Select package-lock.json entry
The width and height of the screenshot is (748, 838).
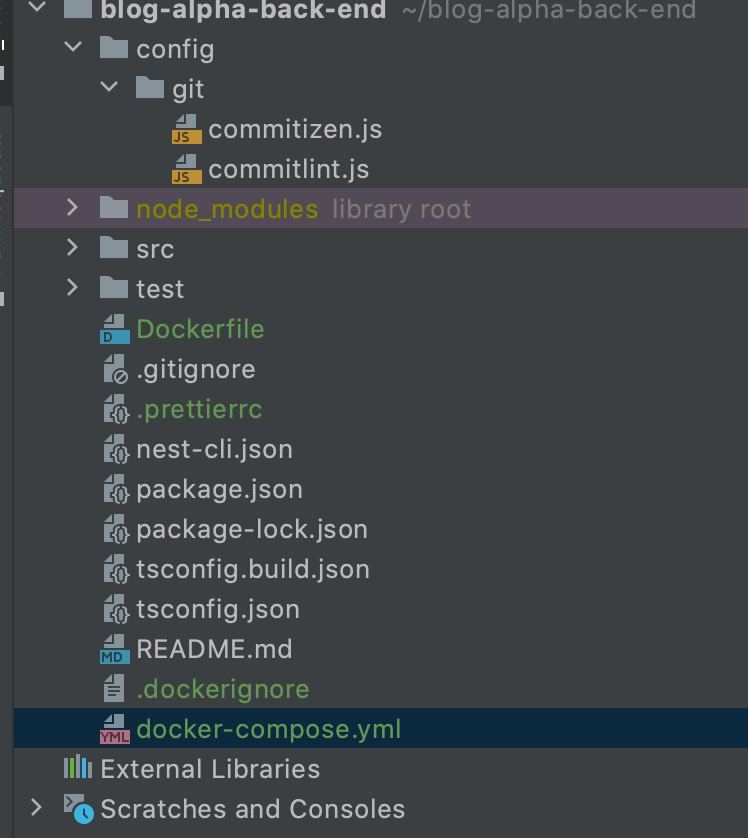pyautogui.click(x=252, y=530)
